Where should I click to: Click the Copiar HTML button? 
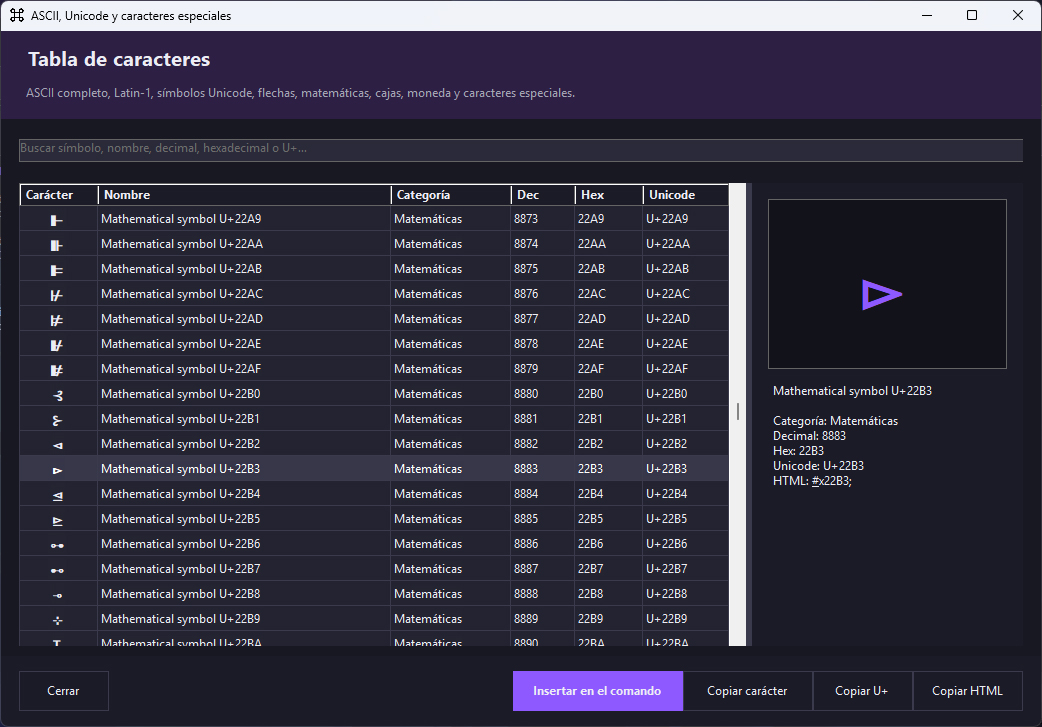coord(968,691)
